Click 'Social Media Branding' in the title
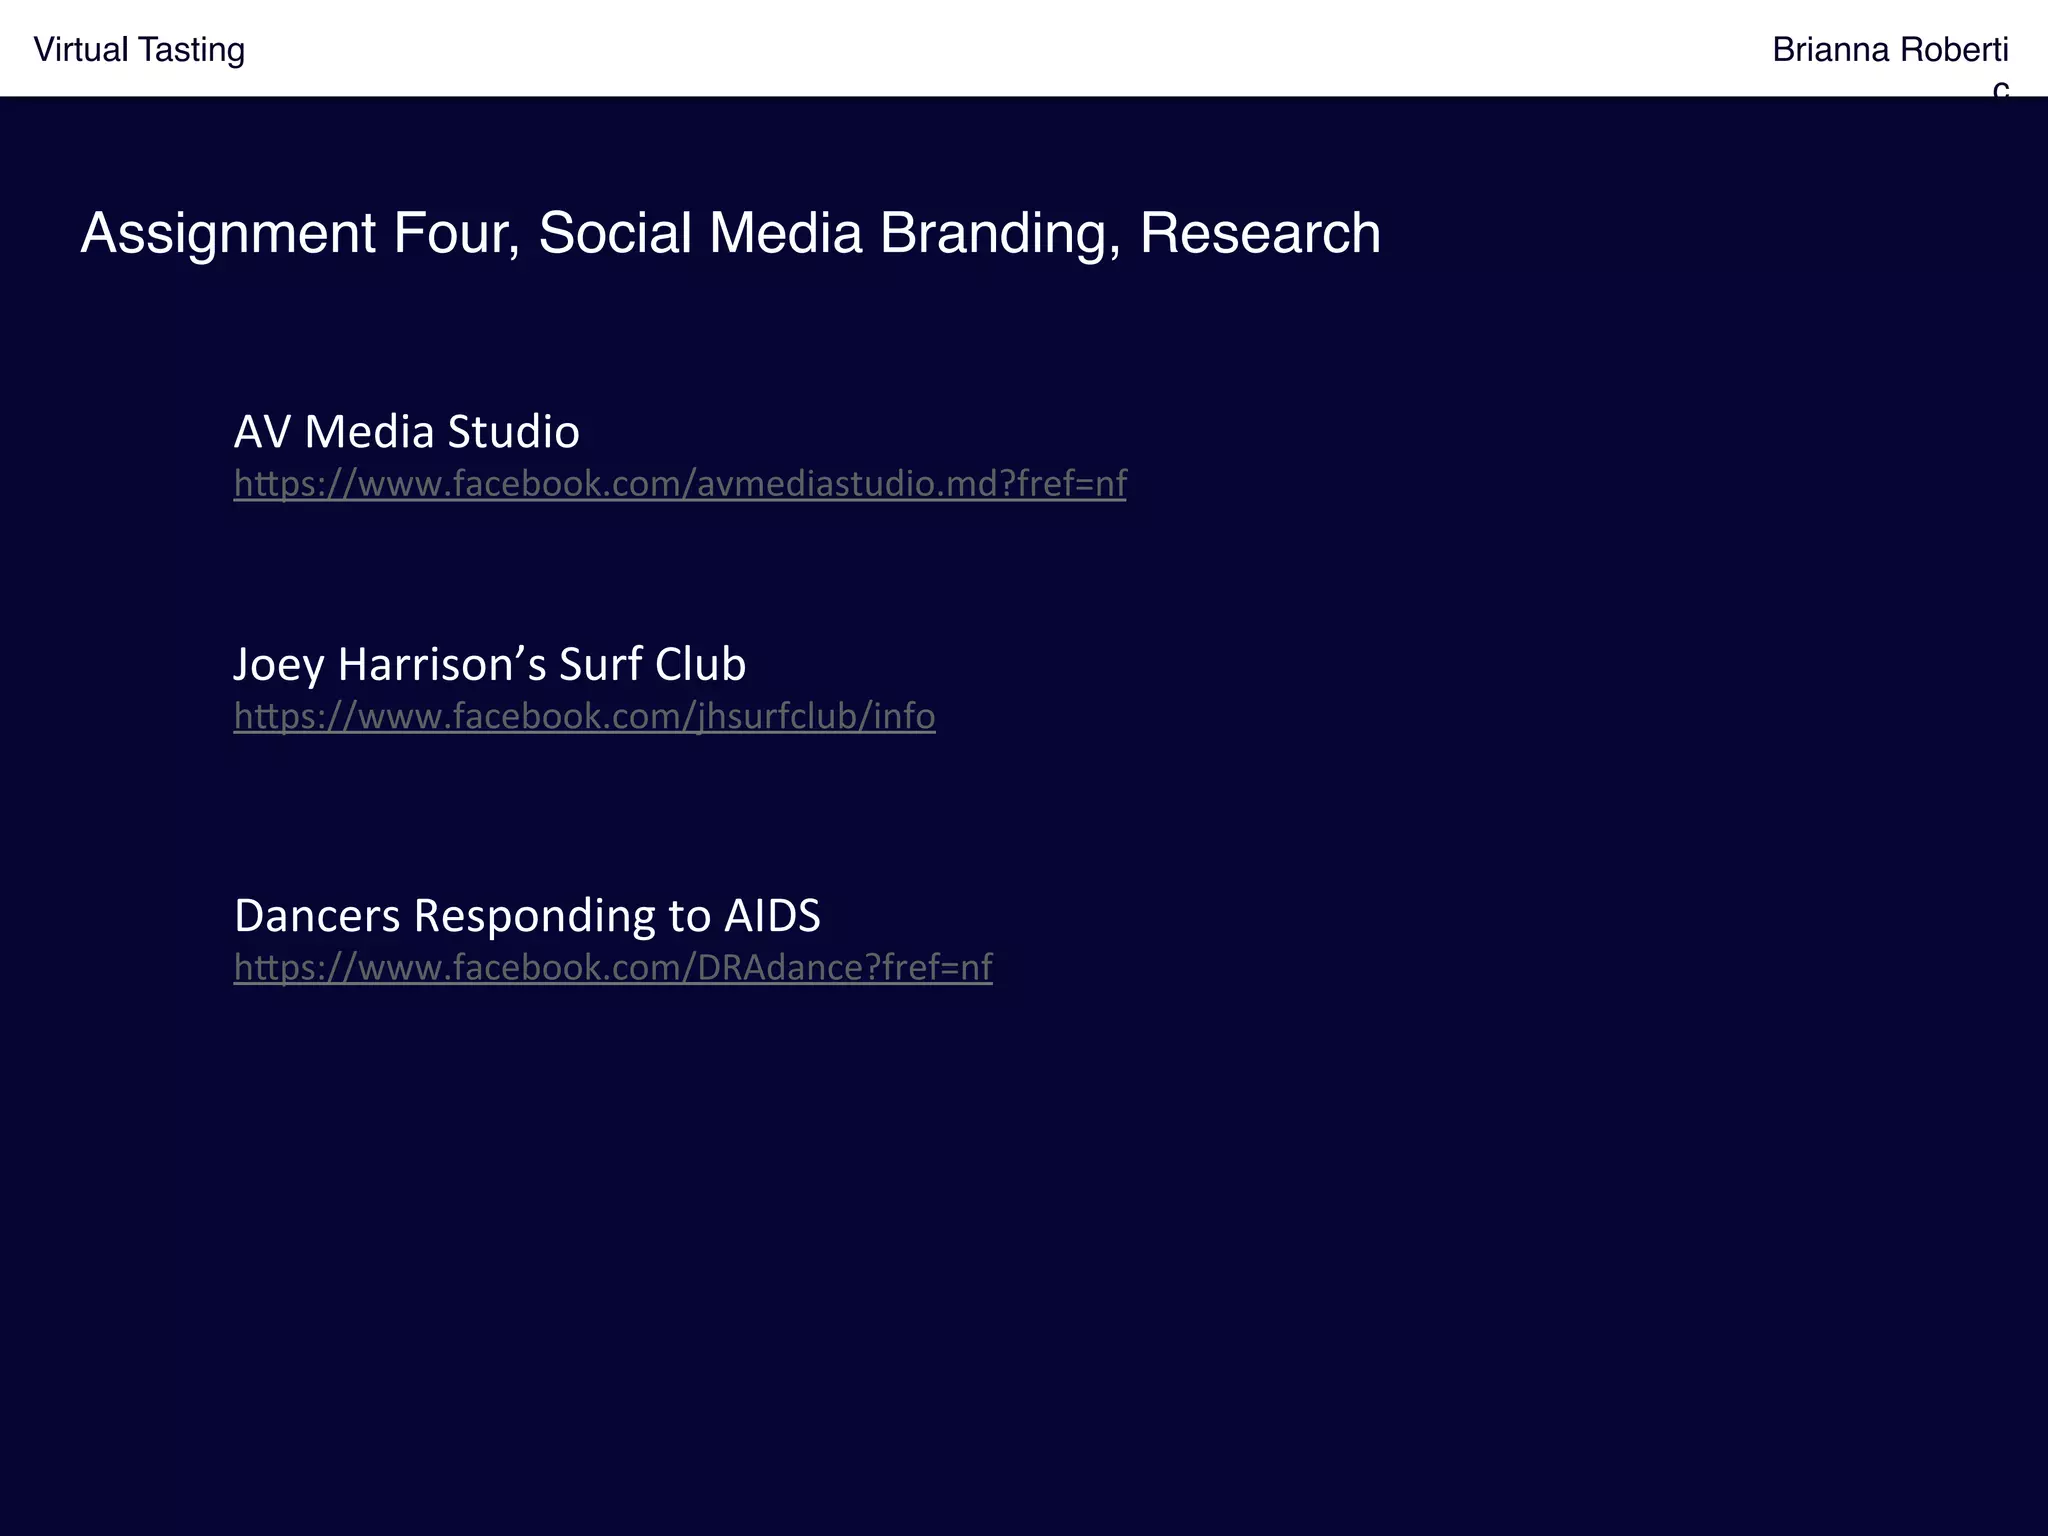 tap(829, 234)
